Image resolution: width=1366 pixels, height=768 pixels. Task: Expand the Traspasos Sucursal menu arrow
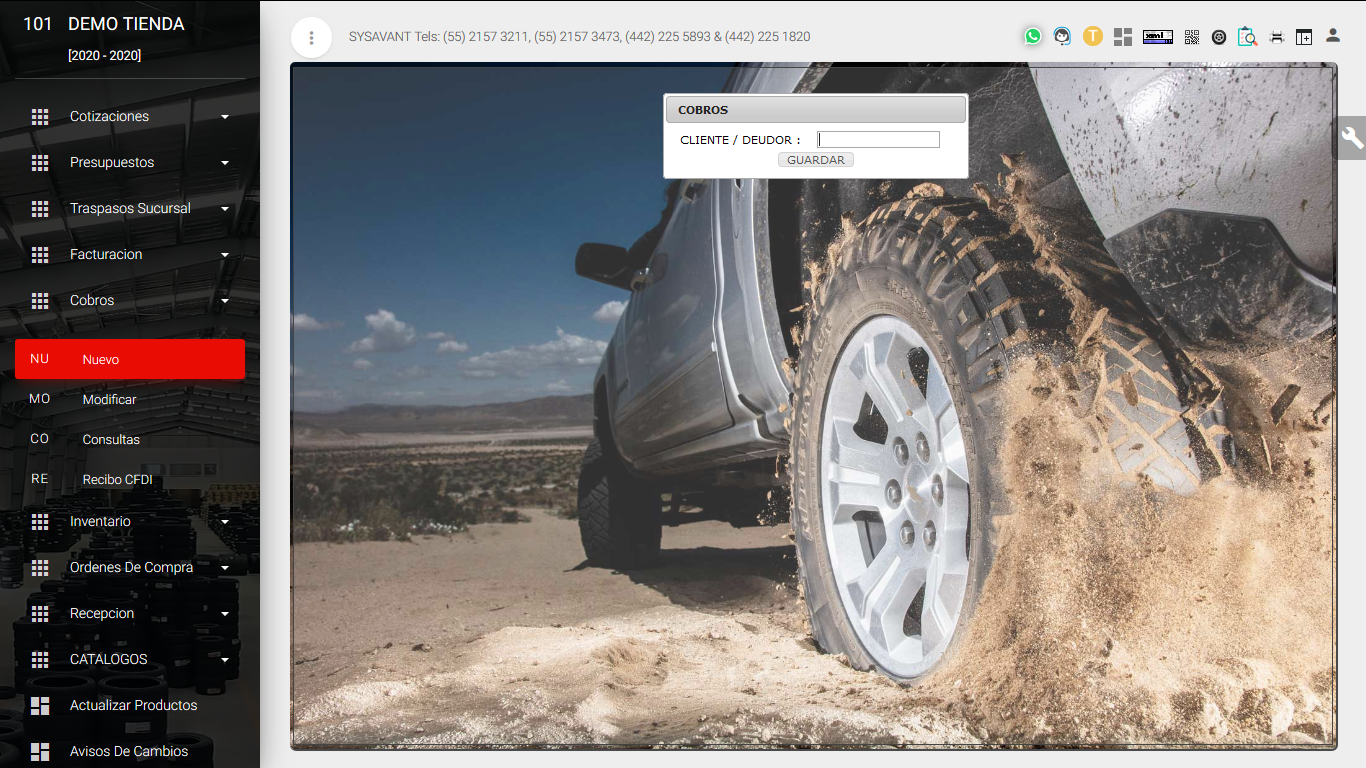click(225, 209)
